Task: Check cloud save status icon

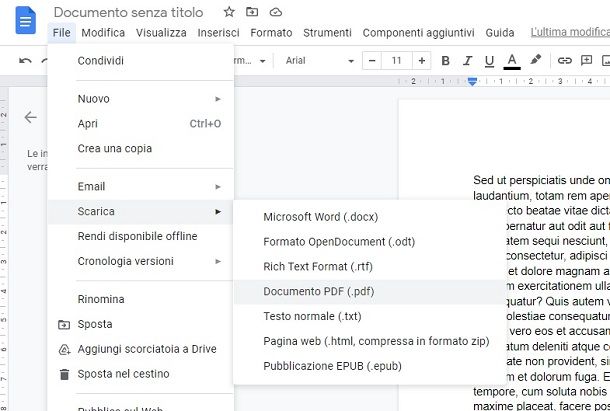Action: tap(275, 12)
